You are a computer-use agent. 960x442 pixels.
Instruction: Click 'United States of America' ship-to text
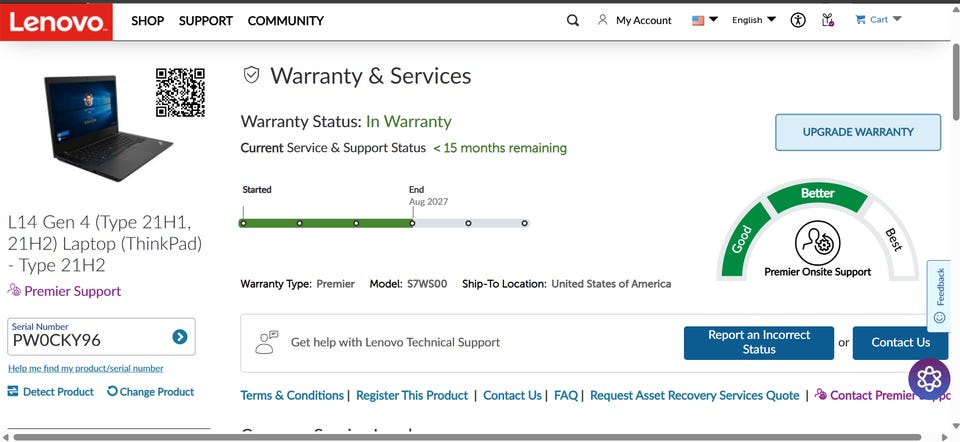pos(611,284)
